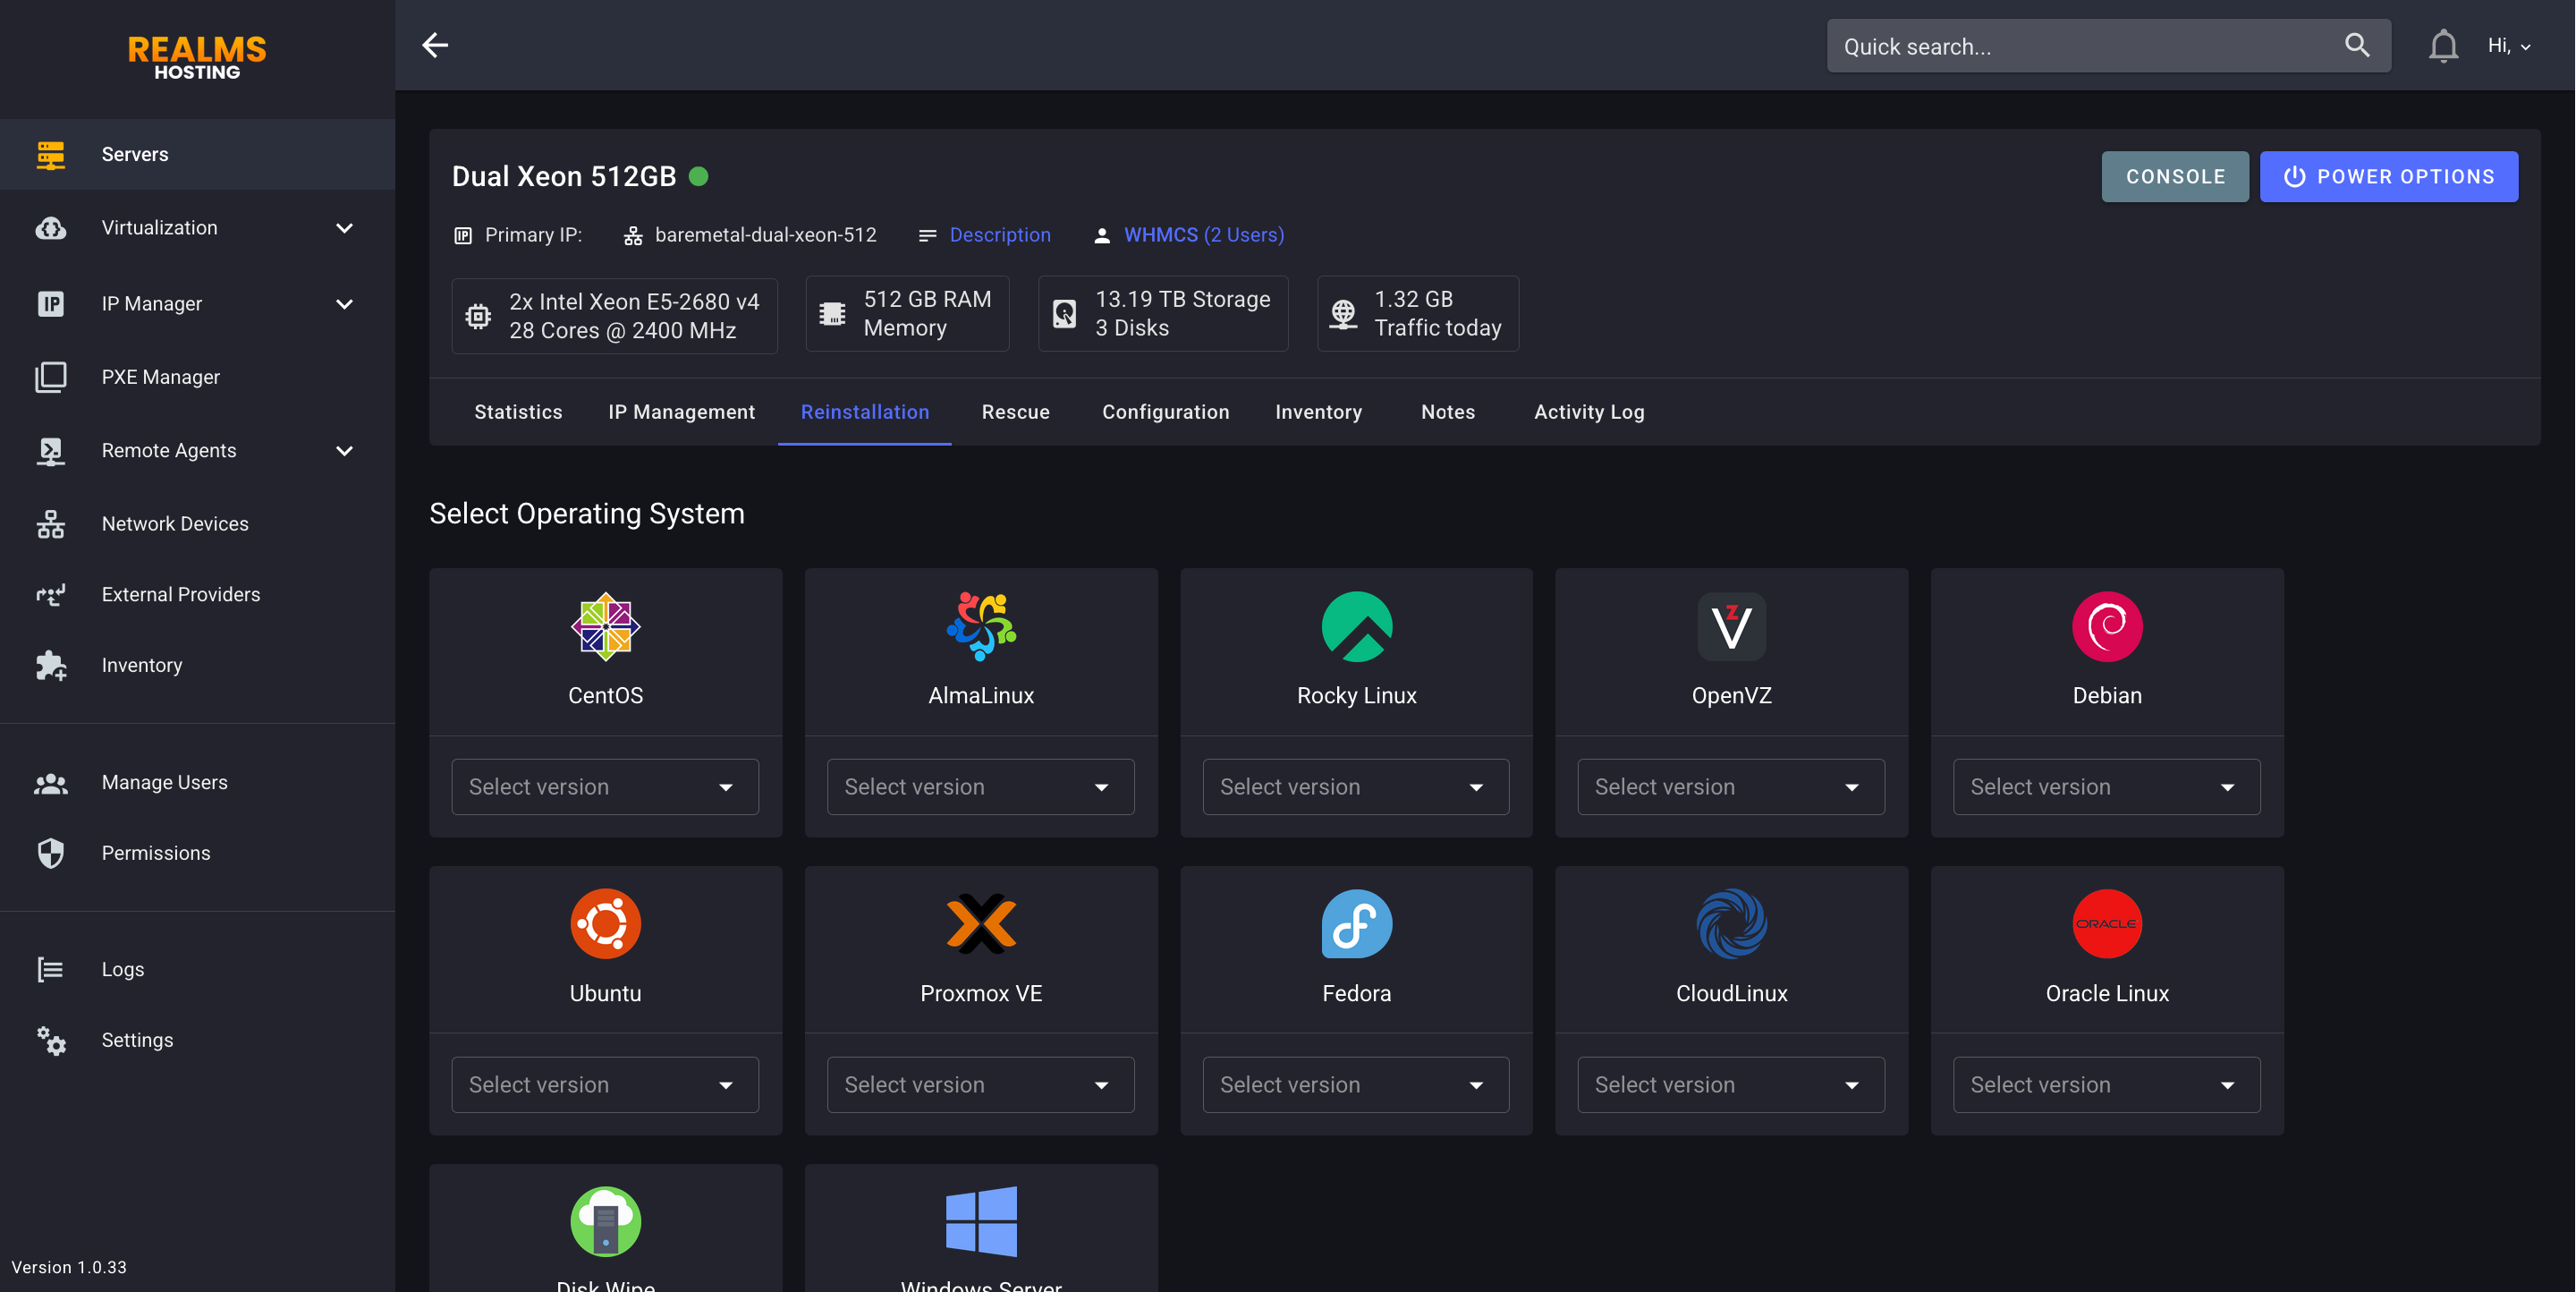Open Rocky Linux version dropdown
The height and width of the screenshot is (1292, 2576).
coord(1356,787)
